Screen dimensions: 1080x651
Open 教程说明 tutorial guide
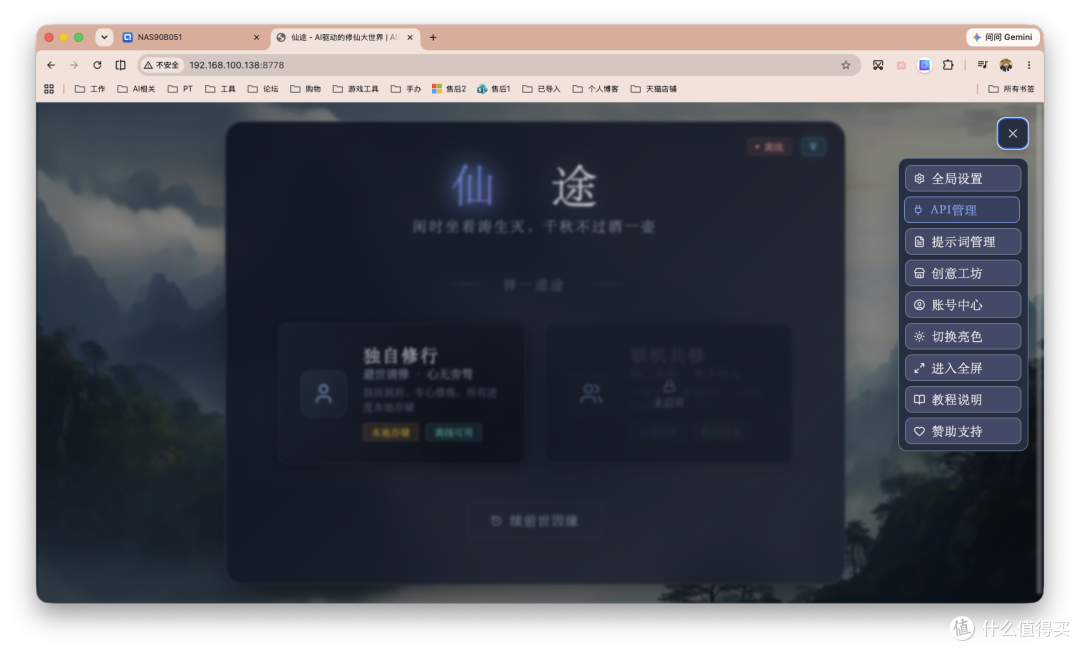(x=962, y=400)
